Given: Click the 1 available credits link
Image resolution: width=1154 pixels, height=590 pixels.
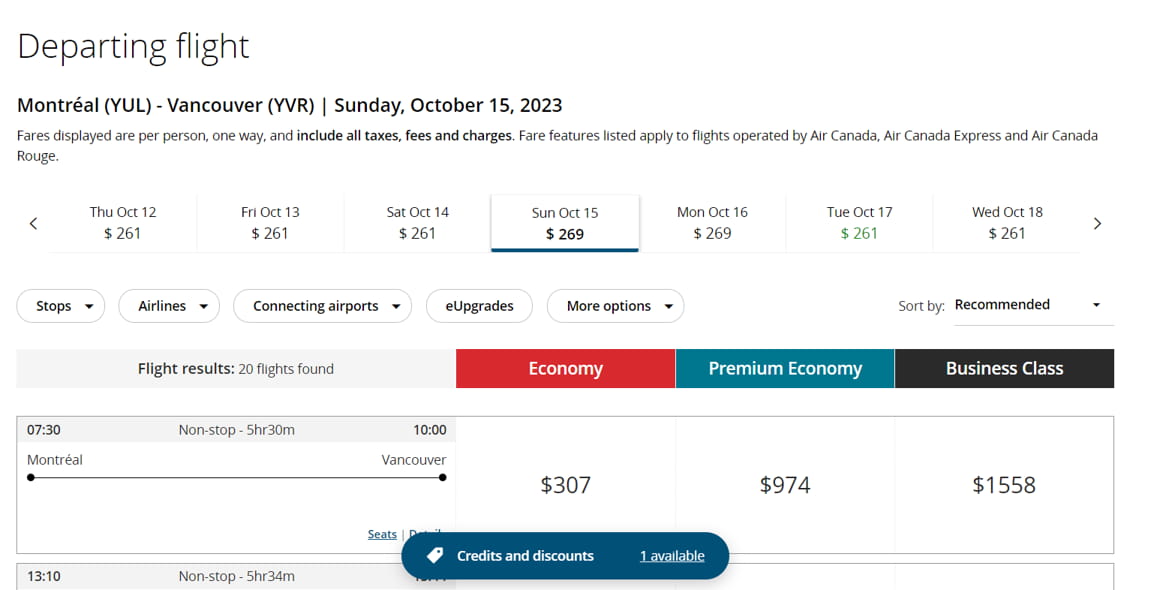Looking at the screenshot, I should click(x=672, y=556).
